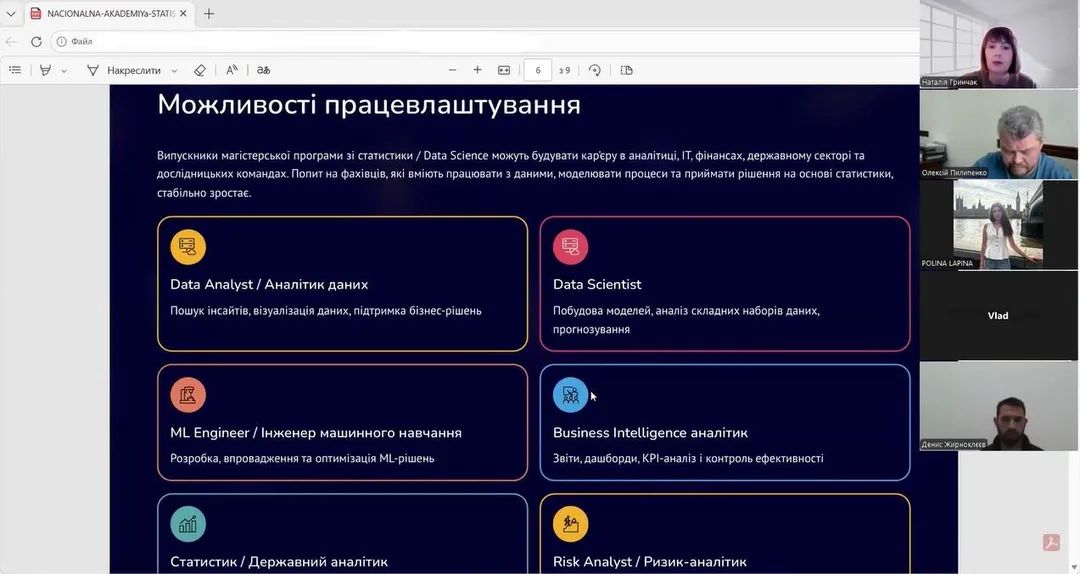Toggle the page view layout button

click(627, 70)
